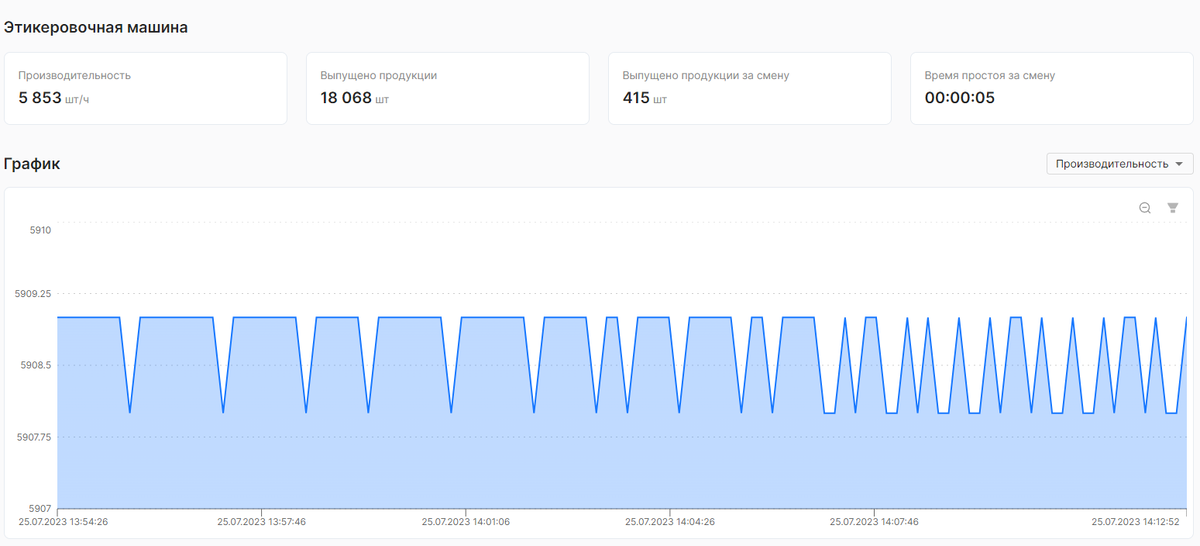The height and width of the screenshot is (546, 1200).
Task: Click the 00:00:05 downtime value
Action: pyautogui.click(x=959, y=98)
